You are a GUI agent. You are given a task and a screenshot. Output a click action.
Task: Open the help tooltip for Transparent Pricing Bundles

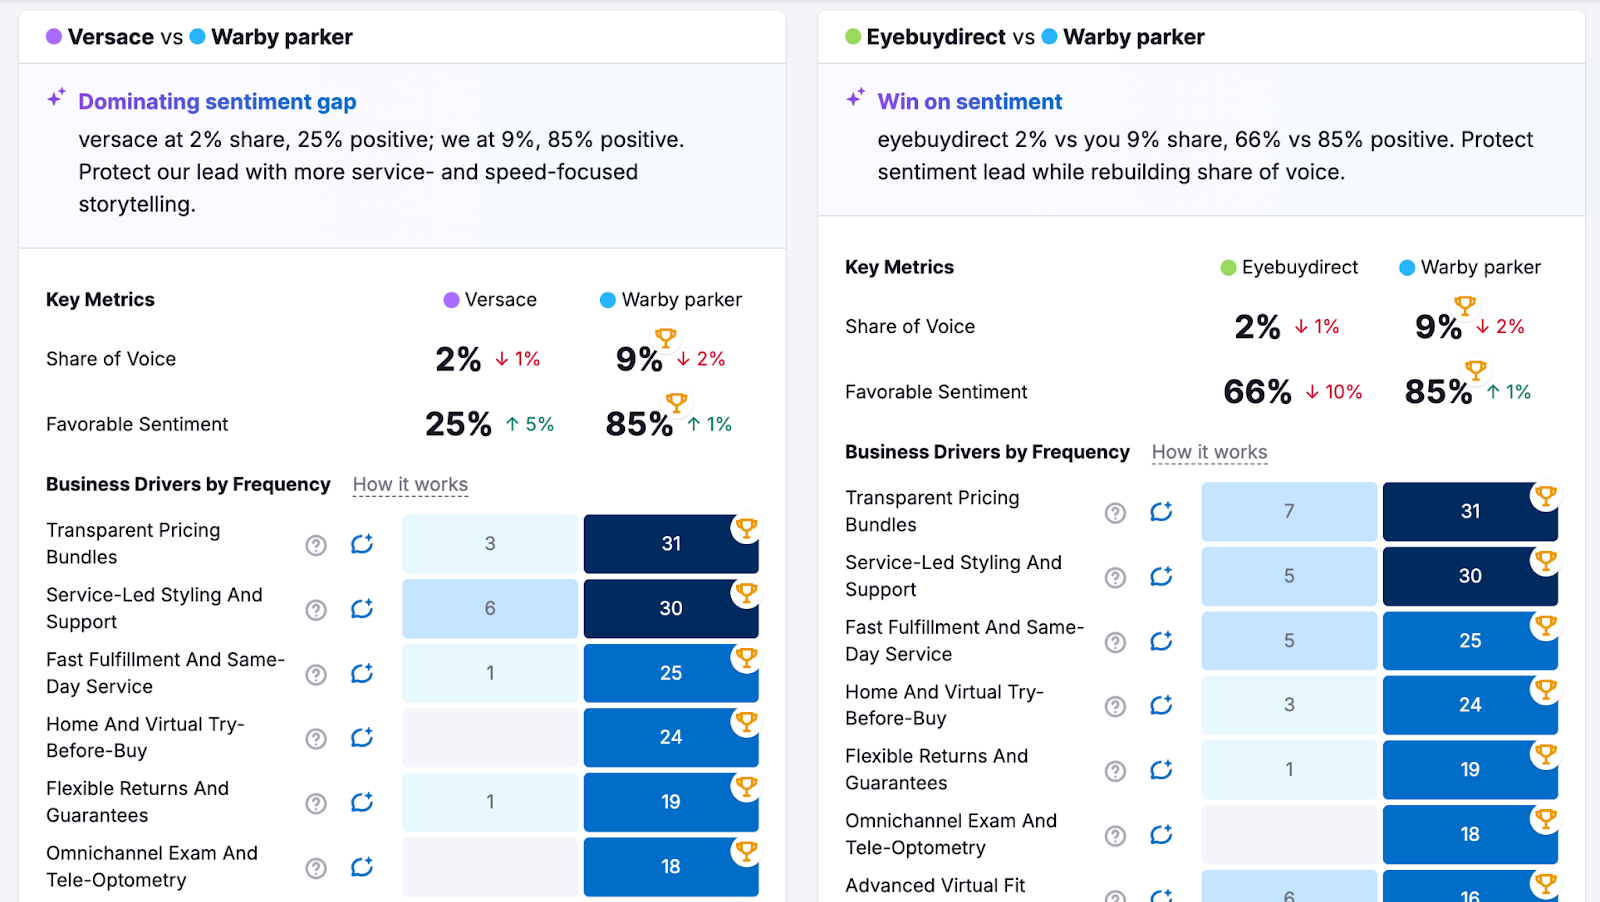[315, 544]
